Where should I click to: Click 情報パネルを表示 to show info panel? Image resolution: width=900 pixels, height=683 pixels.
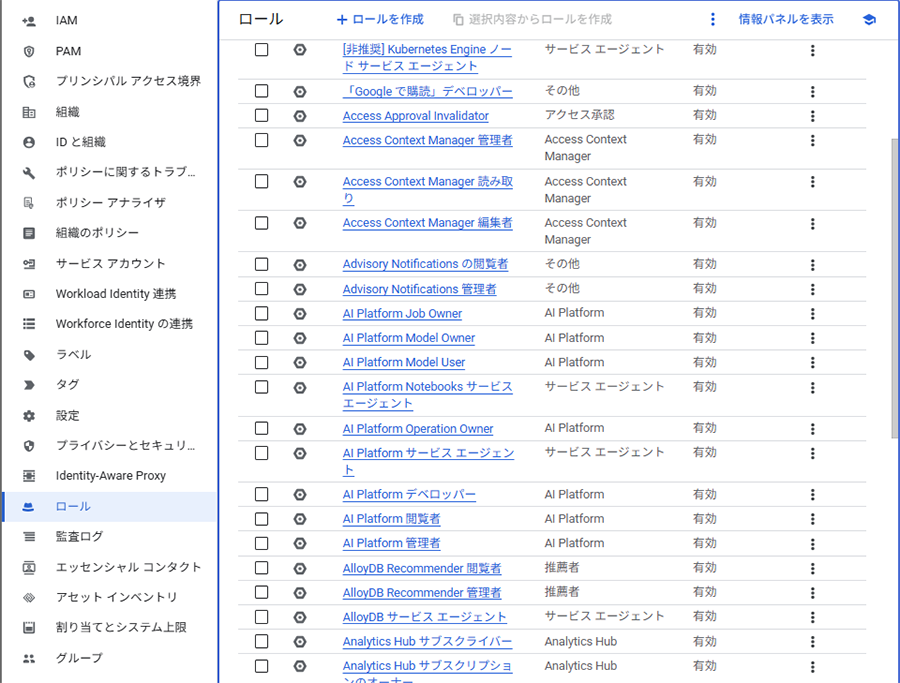coord(785,19)
